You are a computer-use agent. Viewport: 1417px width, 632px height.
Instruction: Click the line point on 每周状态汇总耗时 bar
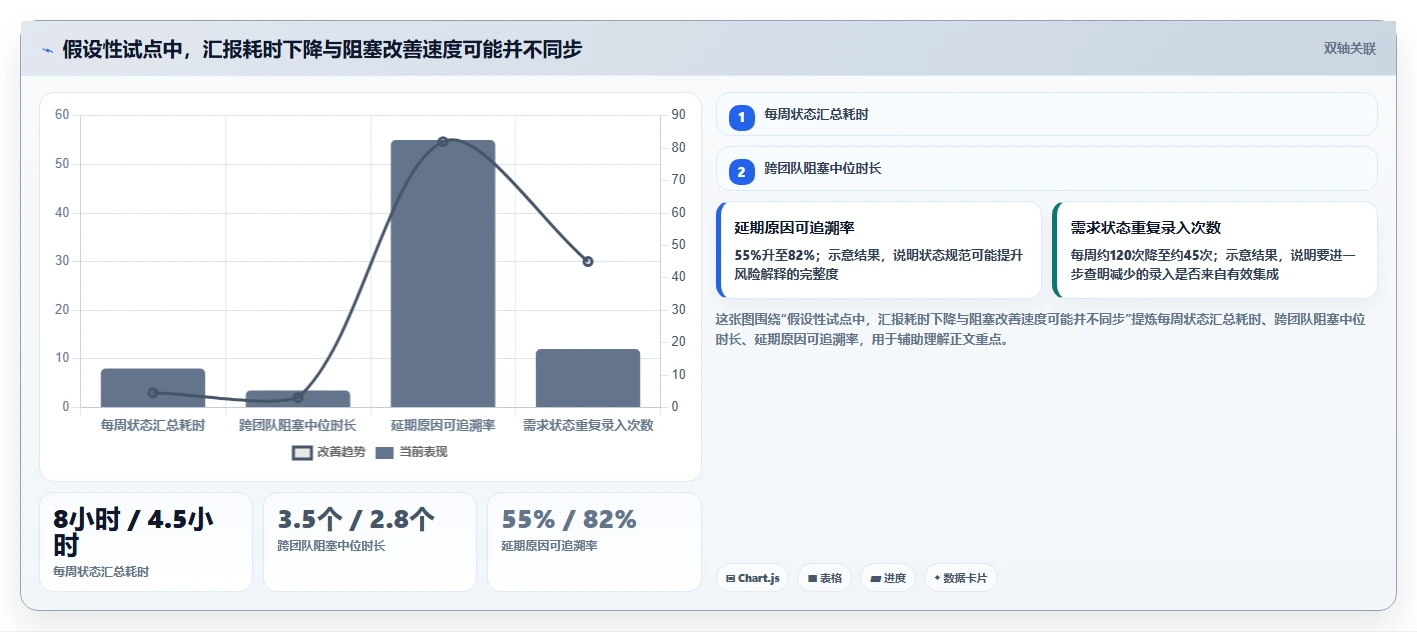point(153,393)
